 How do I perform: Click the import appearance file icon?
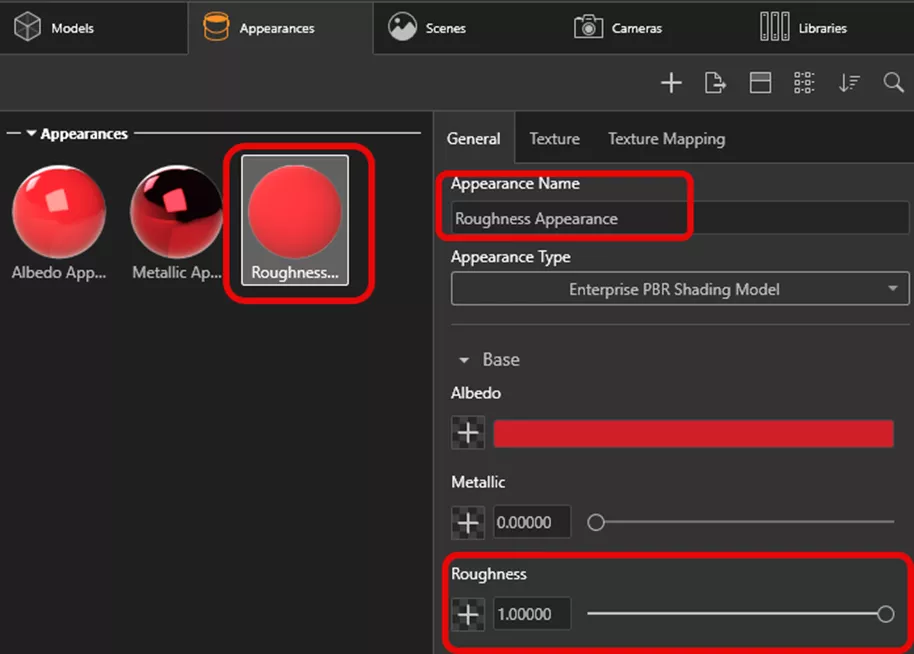click(x=715, y=83)
